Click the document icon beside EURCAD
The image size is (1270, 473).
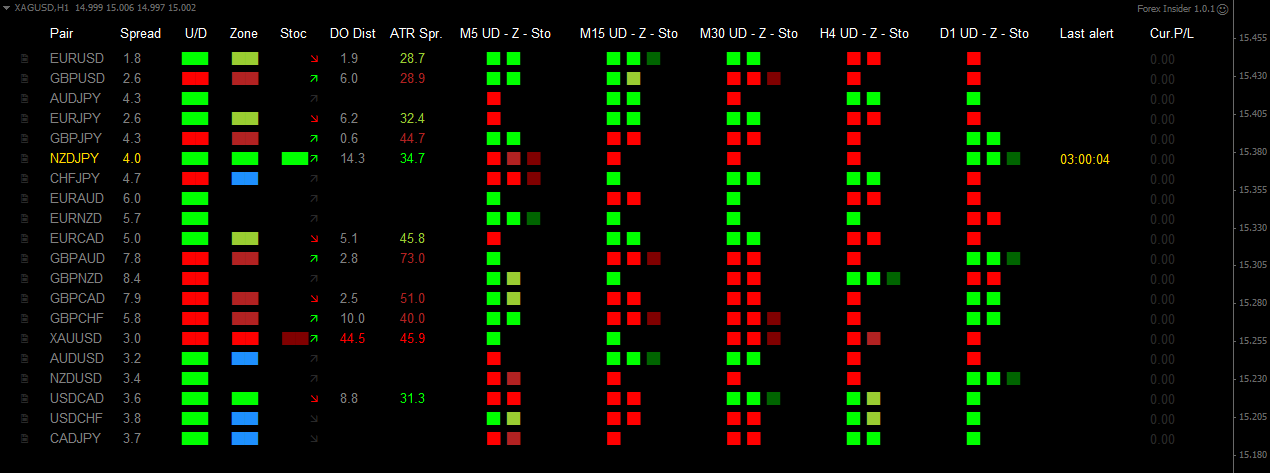coord(25,239)
